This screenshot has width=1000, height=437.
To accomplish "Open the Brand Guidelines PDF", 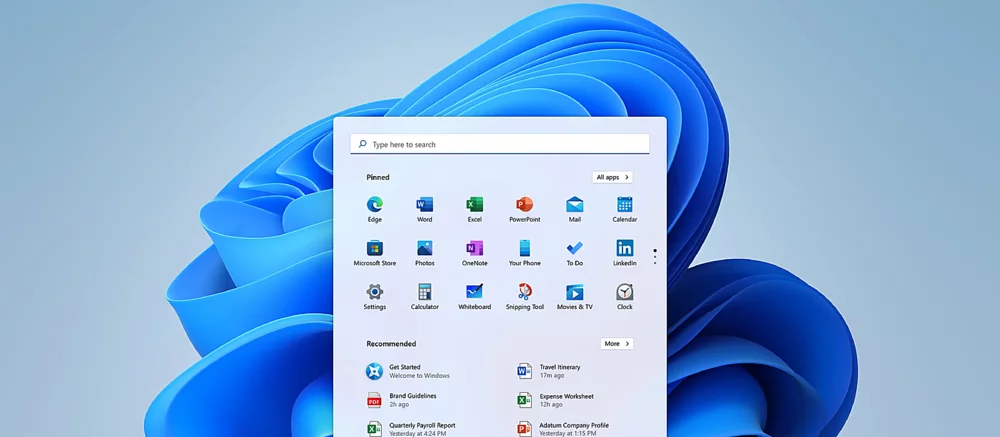I will click(410, 400).
